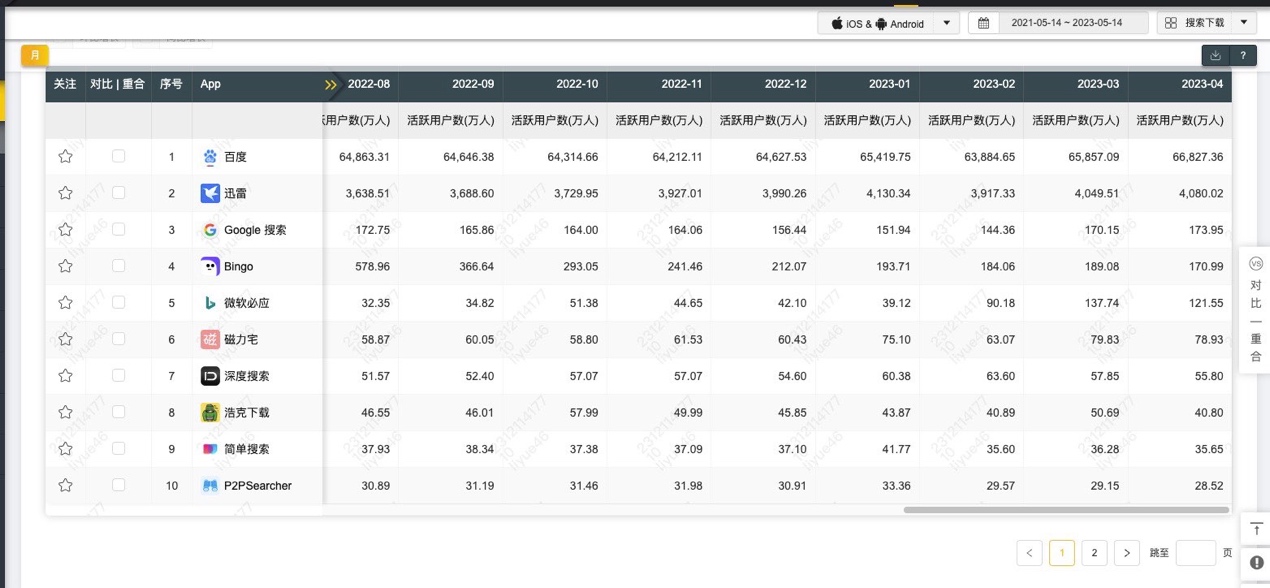This screenshot has height=588, width=1270.
Task: Expand columns with yellow double-arrow icon
Action: pos(331,85)
